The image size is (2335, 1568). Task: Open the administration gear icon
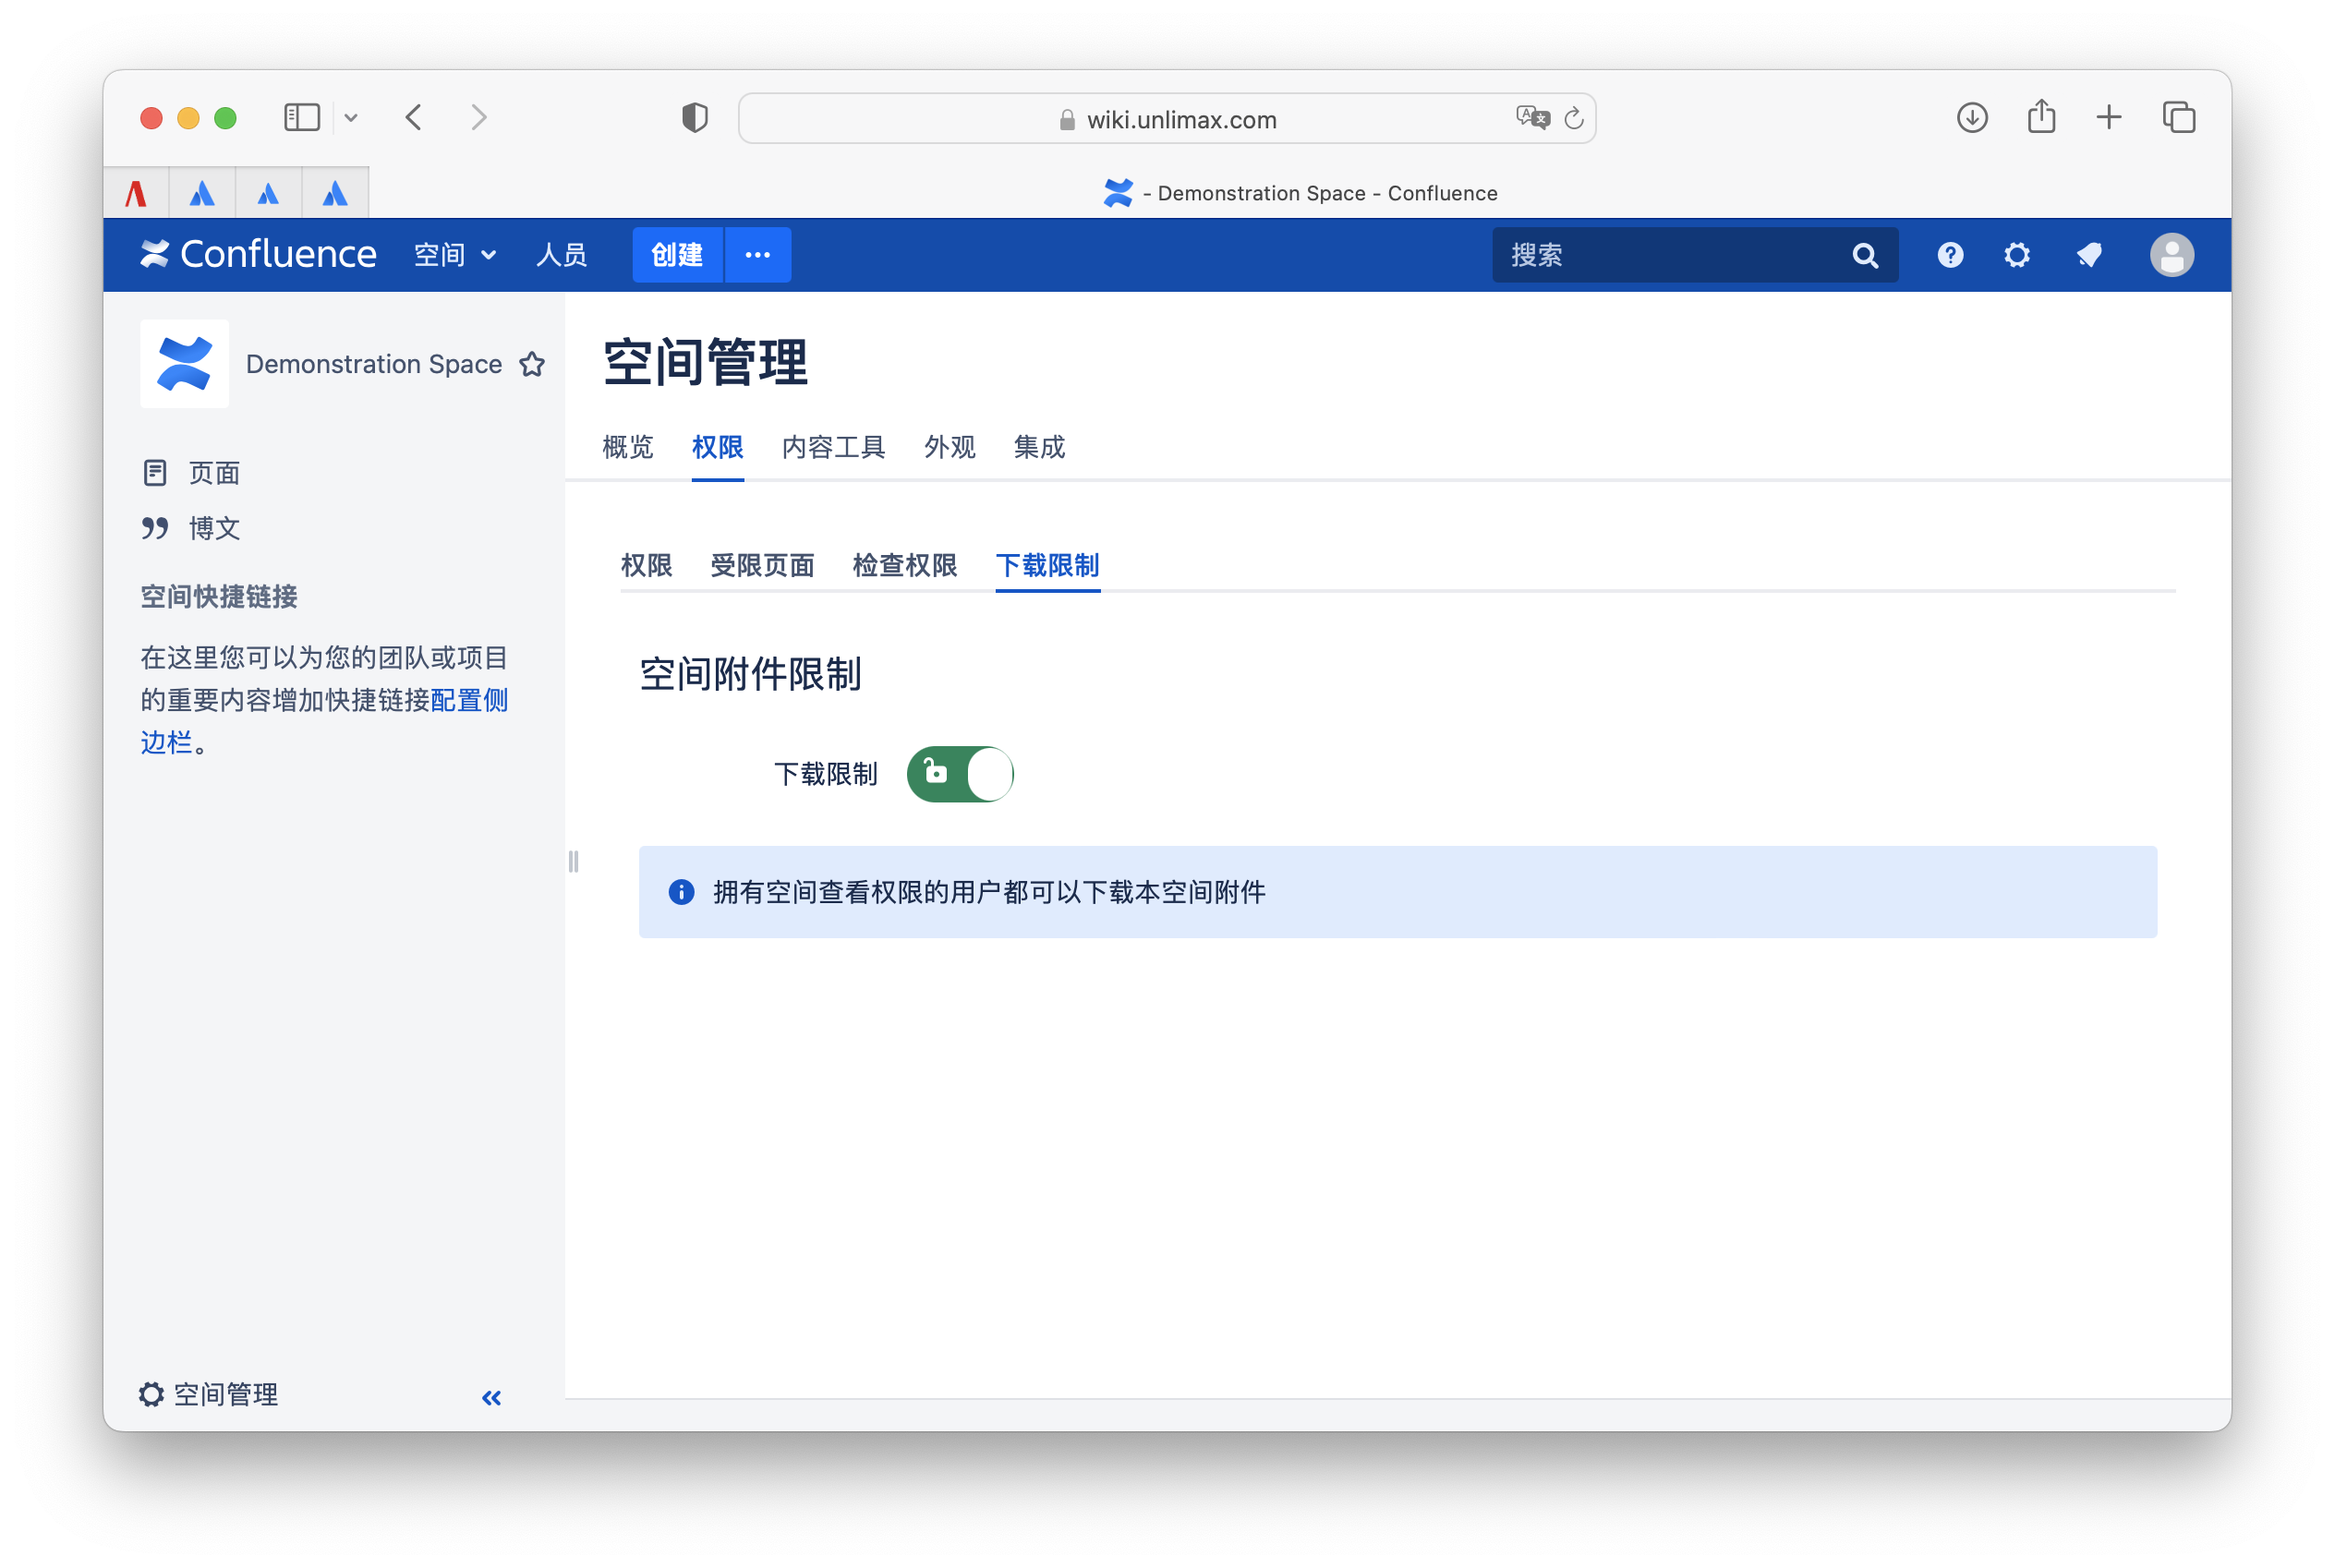click(2017, 255)
